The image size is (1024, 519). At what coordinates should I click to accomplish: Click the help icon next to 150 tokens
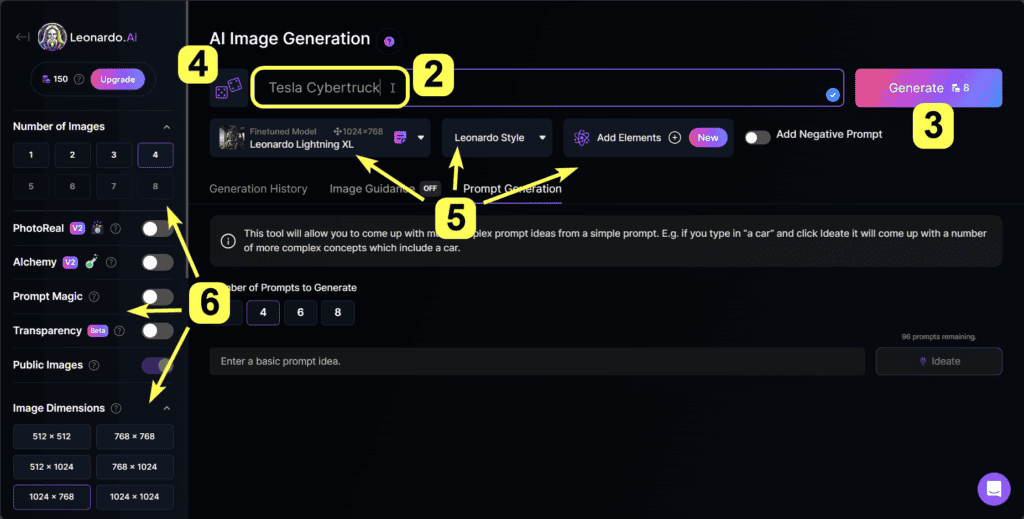[79, 79]
